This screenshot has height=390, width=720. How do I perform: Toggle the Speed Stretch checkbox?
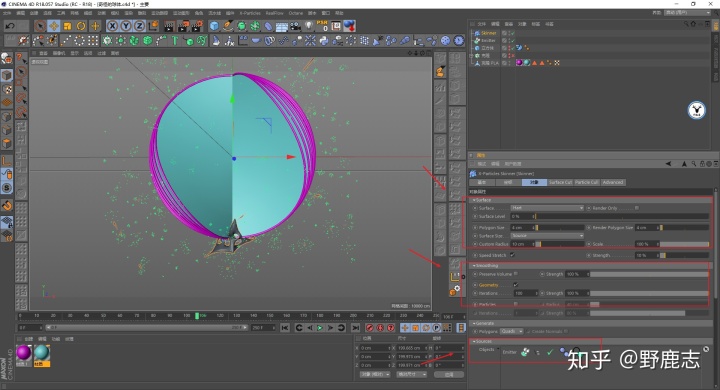coord(512,255)
